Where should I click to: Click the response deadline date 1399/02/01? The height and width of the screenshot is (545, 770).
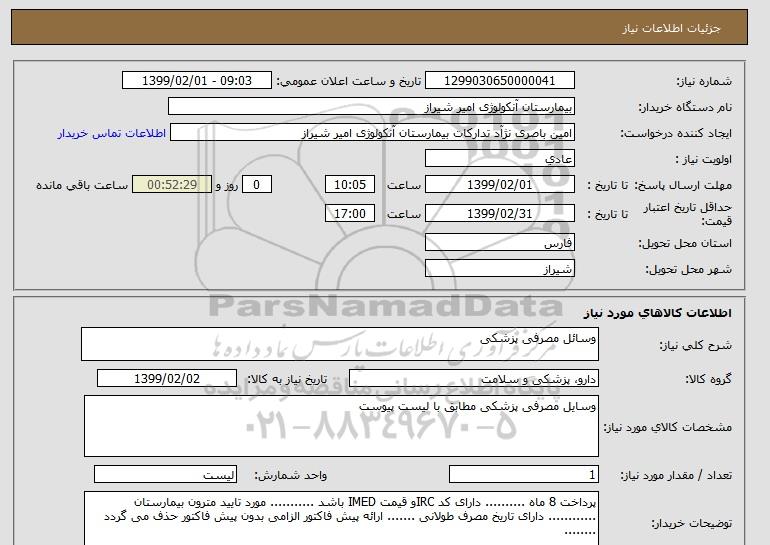coord(499,185)
